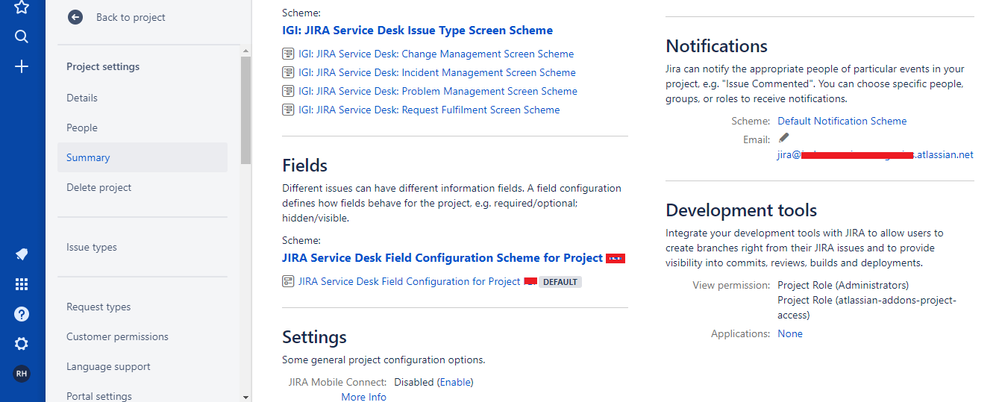The height and width of the screenshot is (402, 999).
Task: Click Enable link for JIRA Mobile Connect
Action: tap(456, 382)
